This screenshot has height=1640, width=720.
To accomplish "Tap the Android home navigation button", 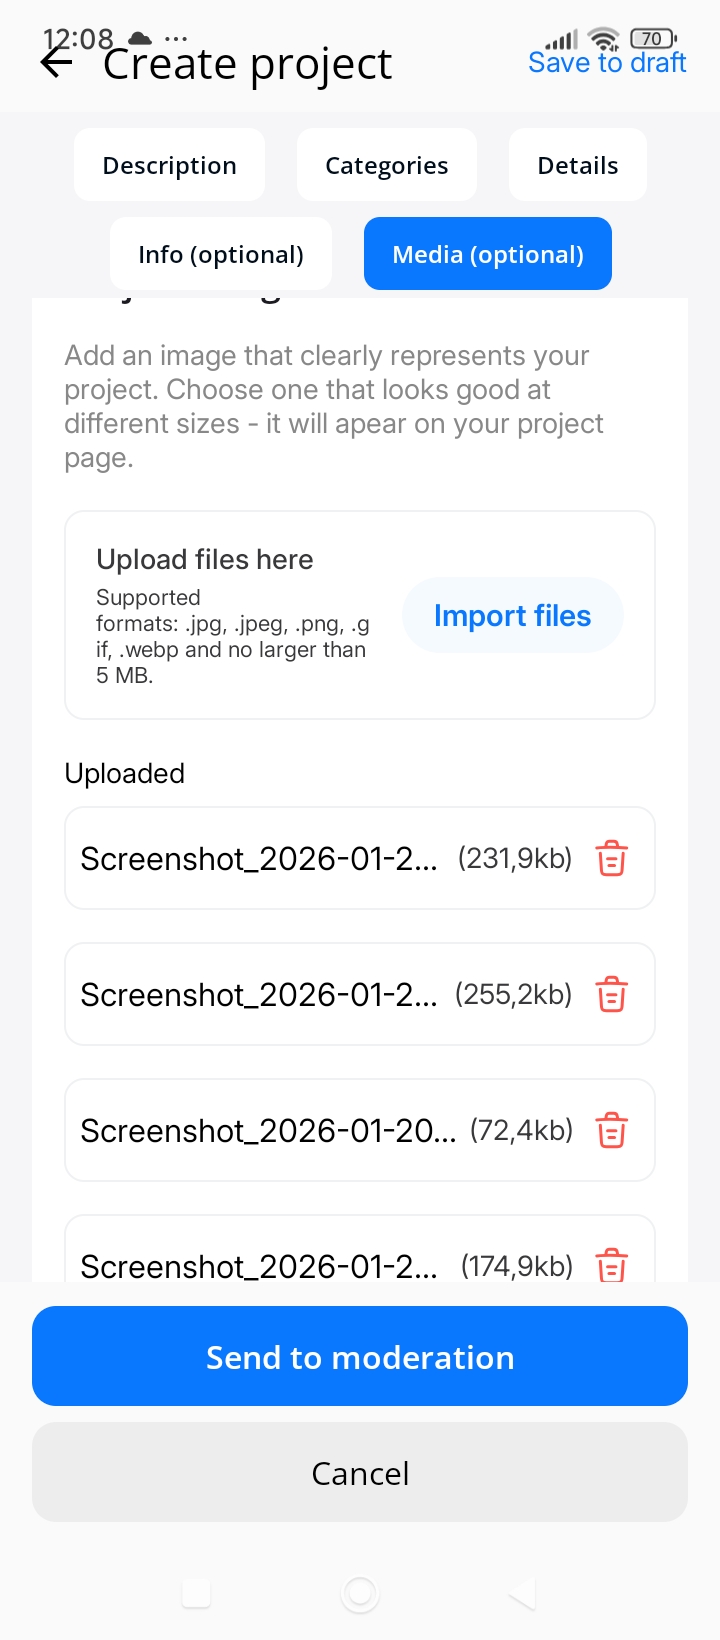I will pos(360,1593).
